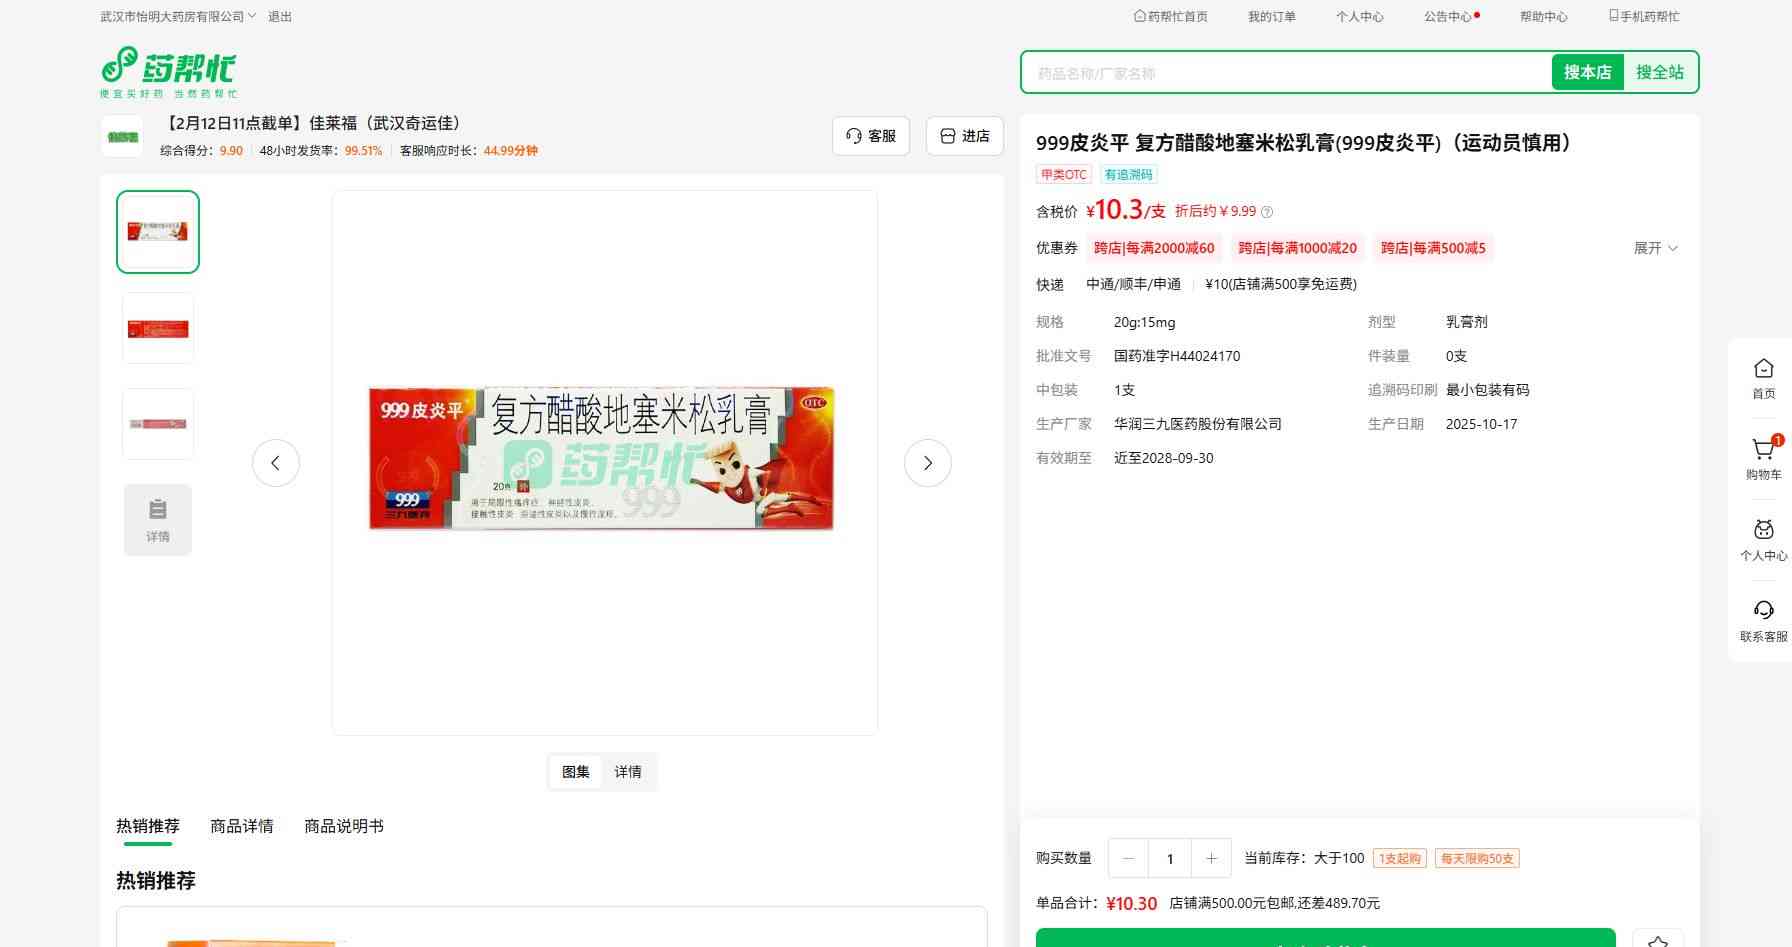This screenshot has width=1792, height=947.
Task: Open 详情 icon below the thumbnails
Action: tap(158, 520)
